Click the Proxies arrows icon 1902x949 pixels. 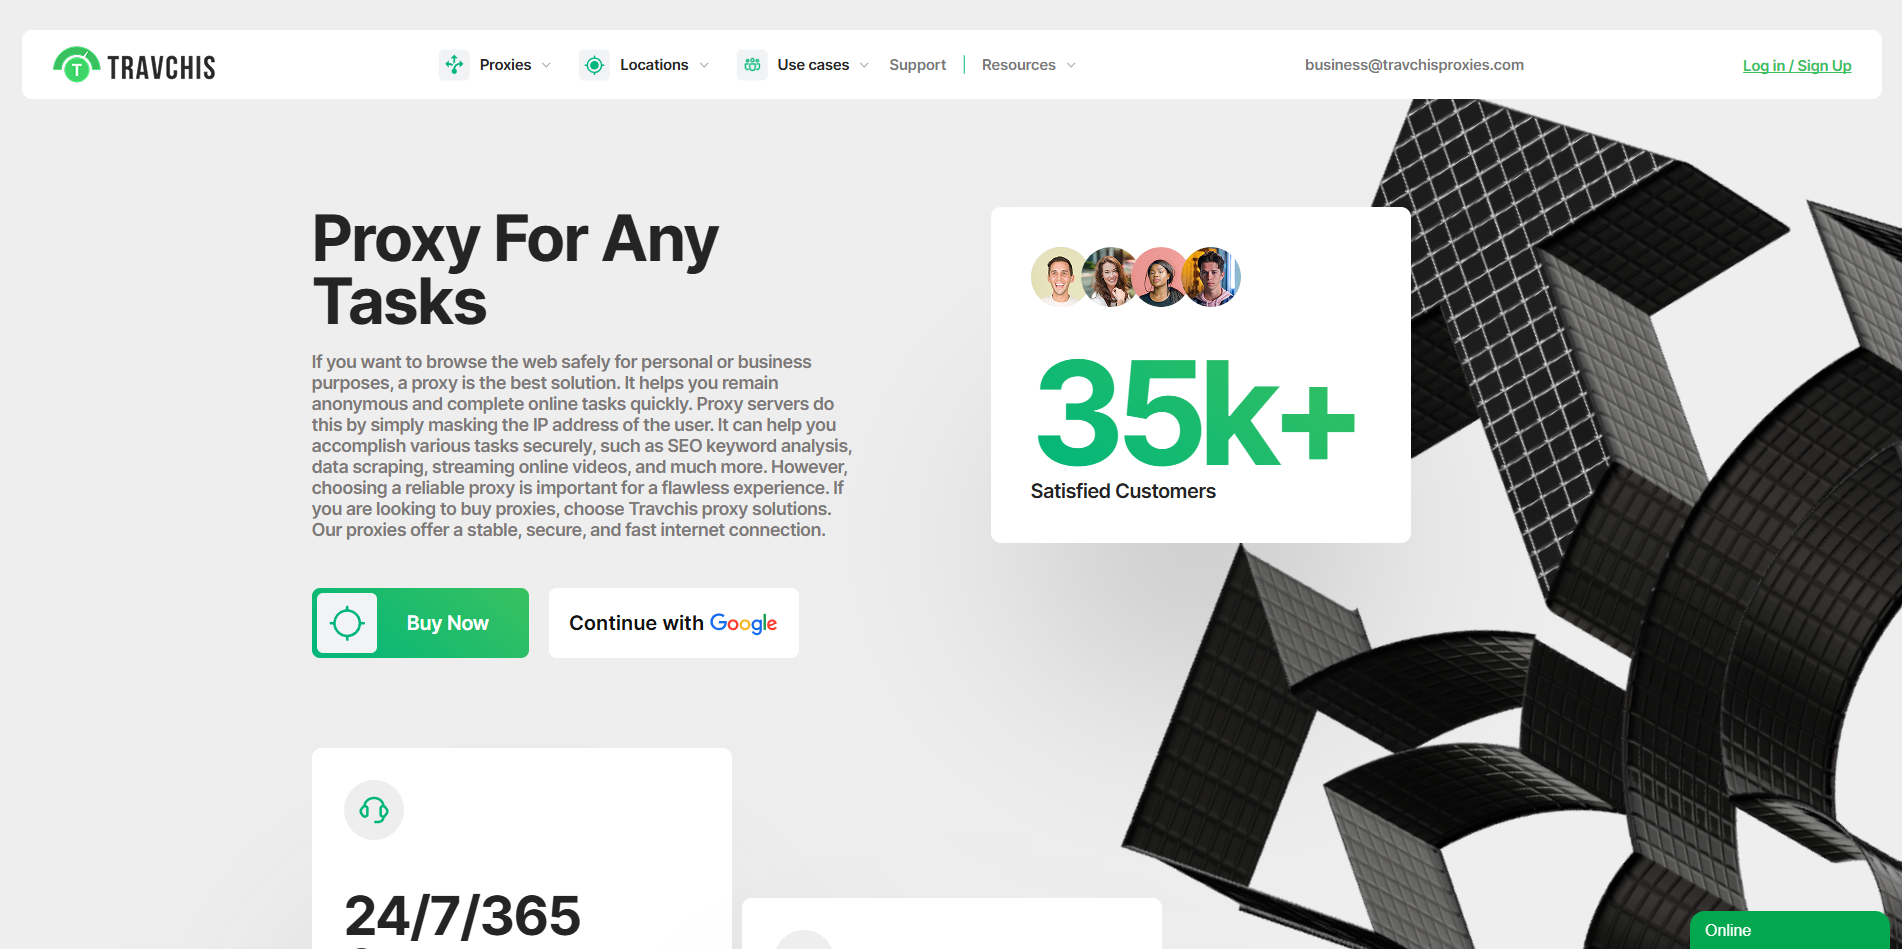(x=454, y=65)
